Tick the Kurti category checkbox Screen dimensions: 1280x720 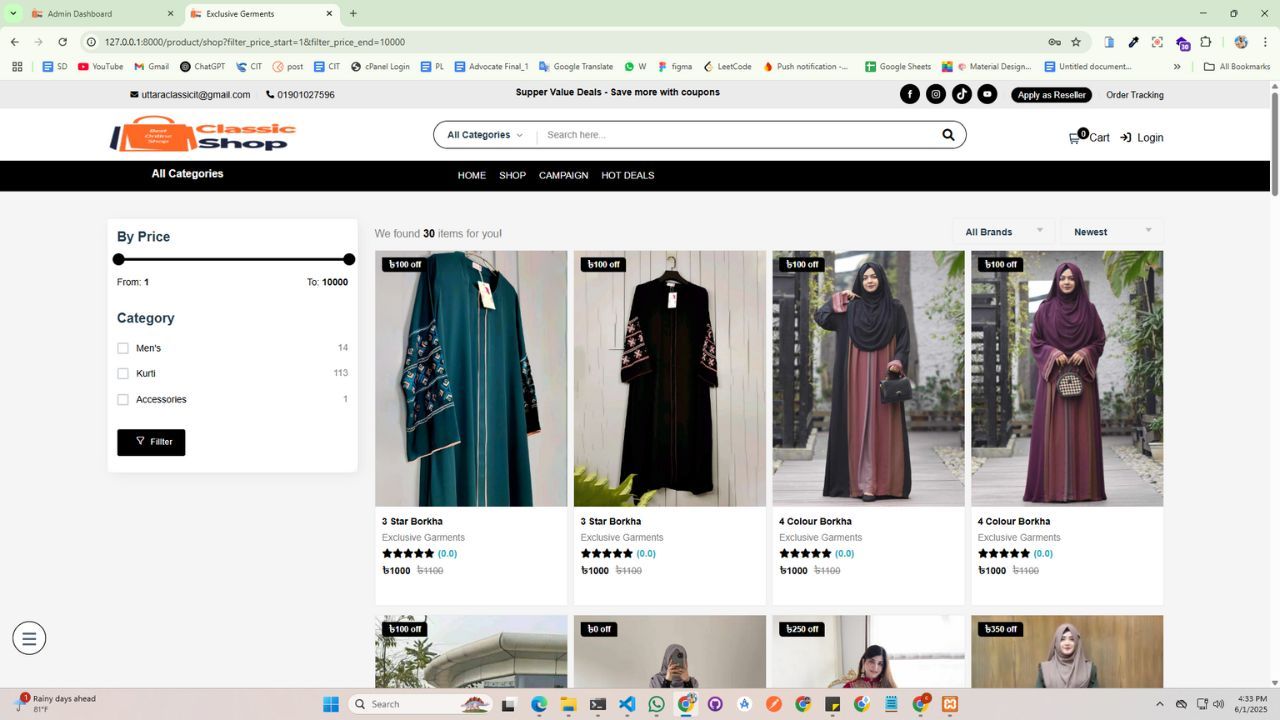point(123,373)
